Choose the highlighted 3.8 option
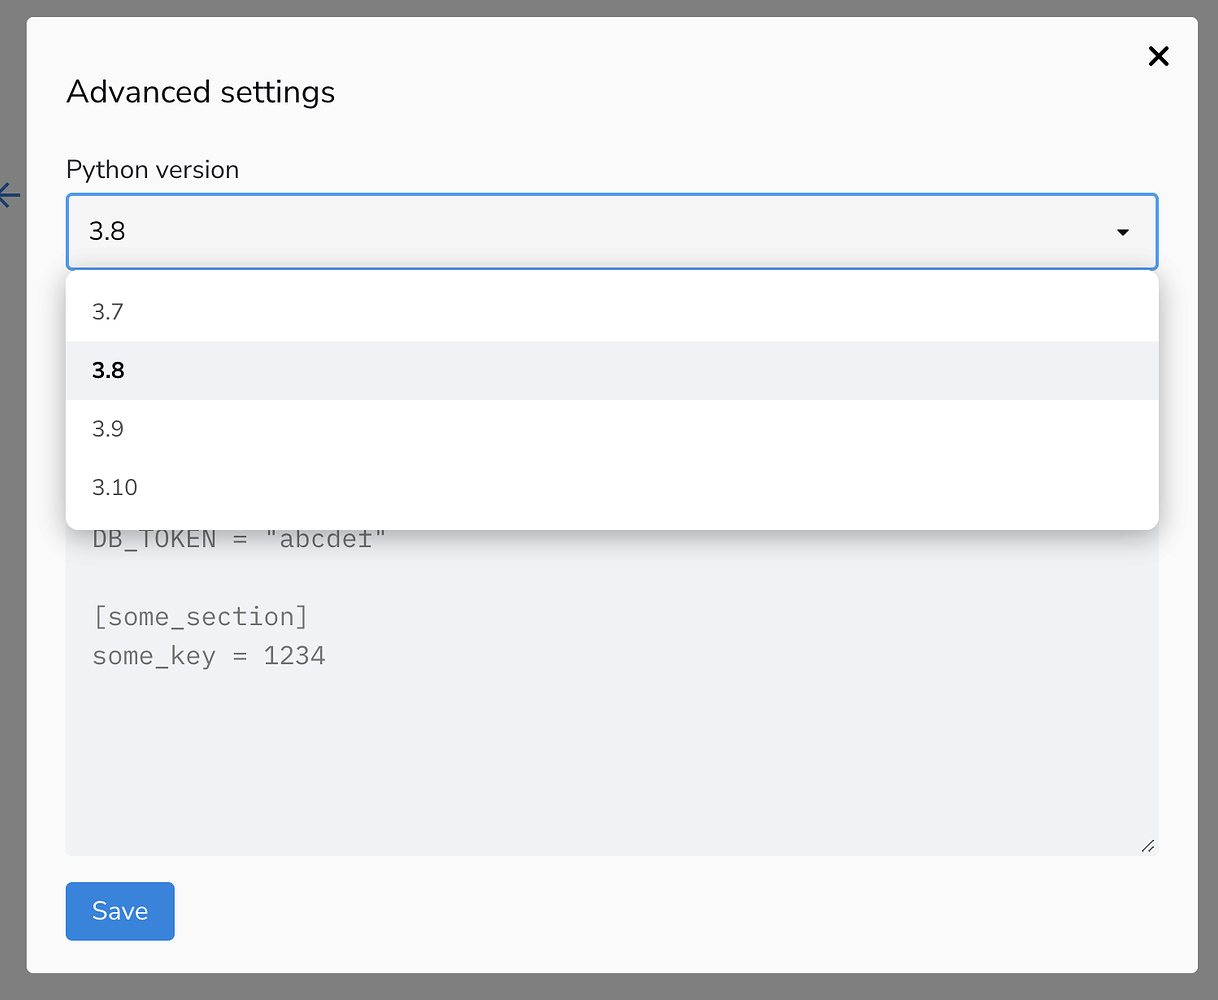Screen dimensions: 1218x1000 tap(108, 370)
